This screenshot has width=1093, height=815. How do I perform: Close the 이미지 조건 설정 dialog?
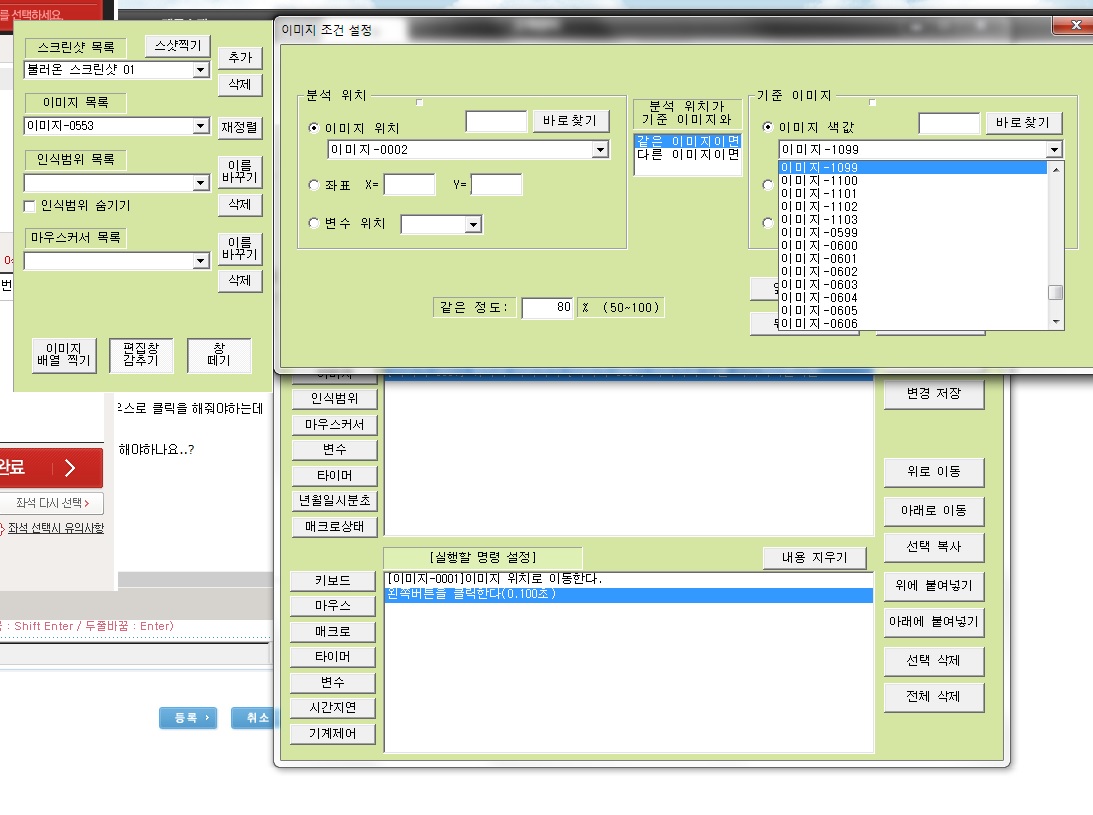(x=1075, y=26)
